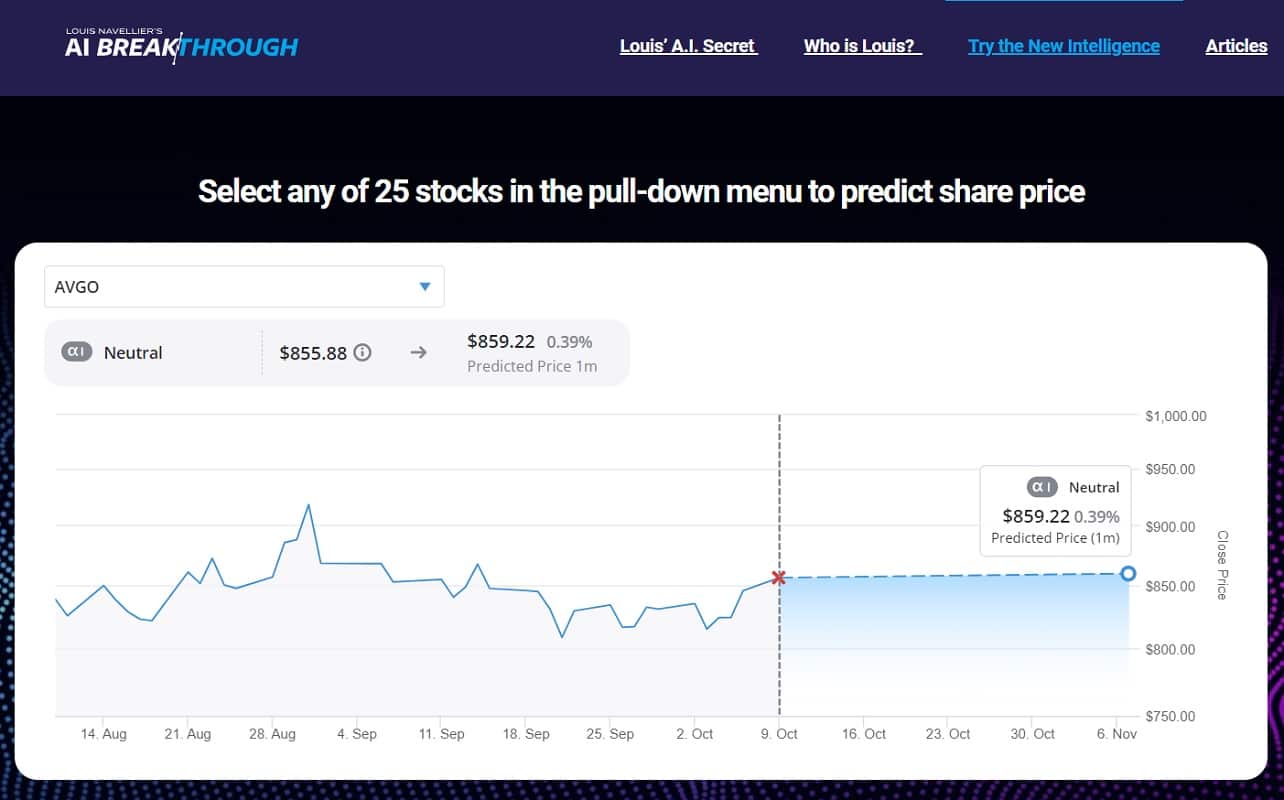Open Louis' A.I. Secret menu link
1284x800 pixels.
688,46
